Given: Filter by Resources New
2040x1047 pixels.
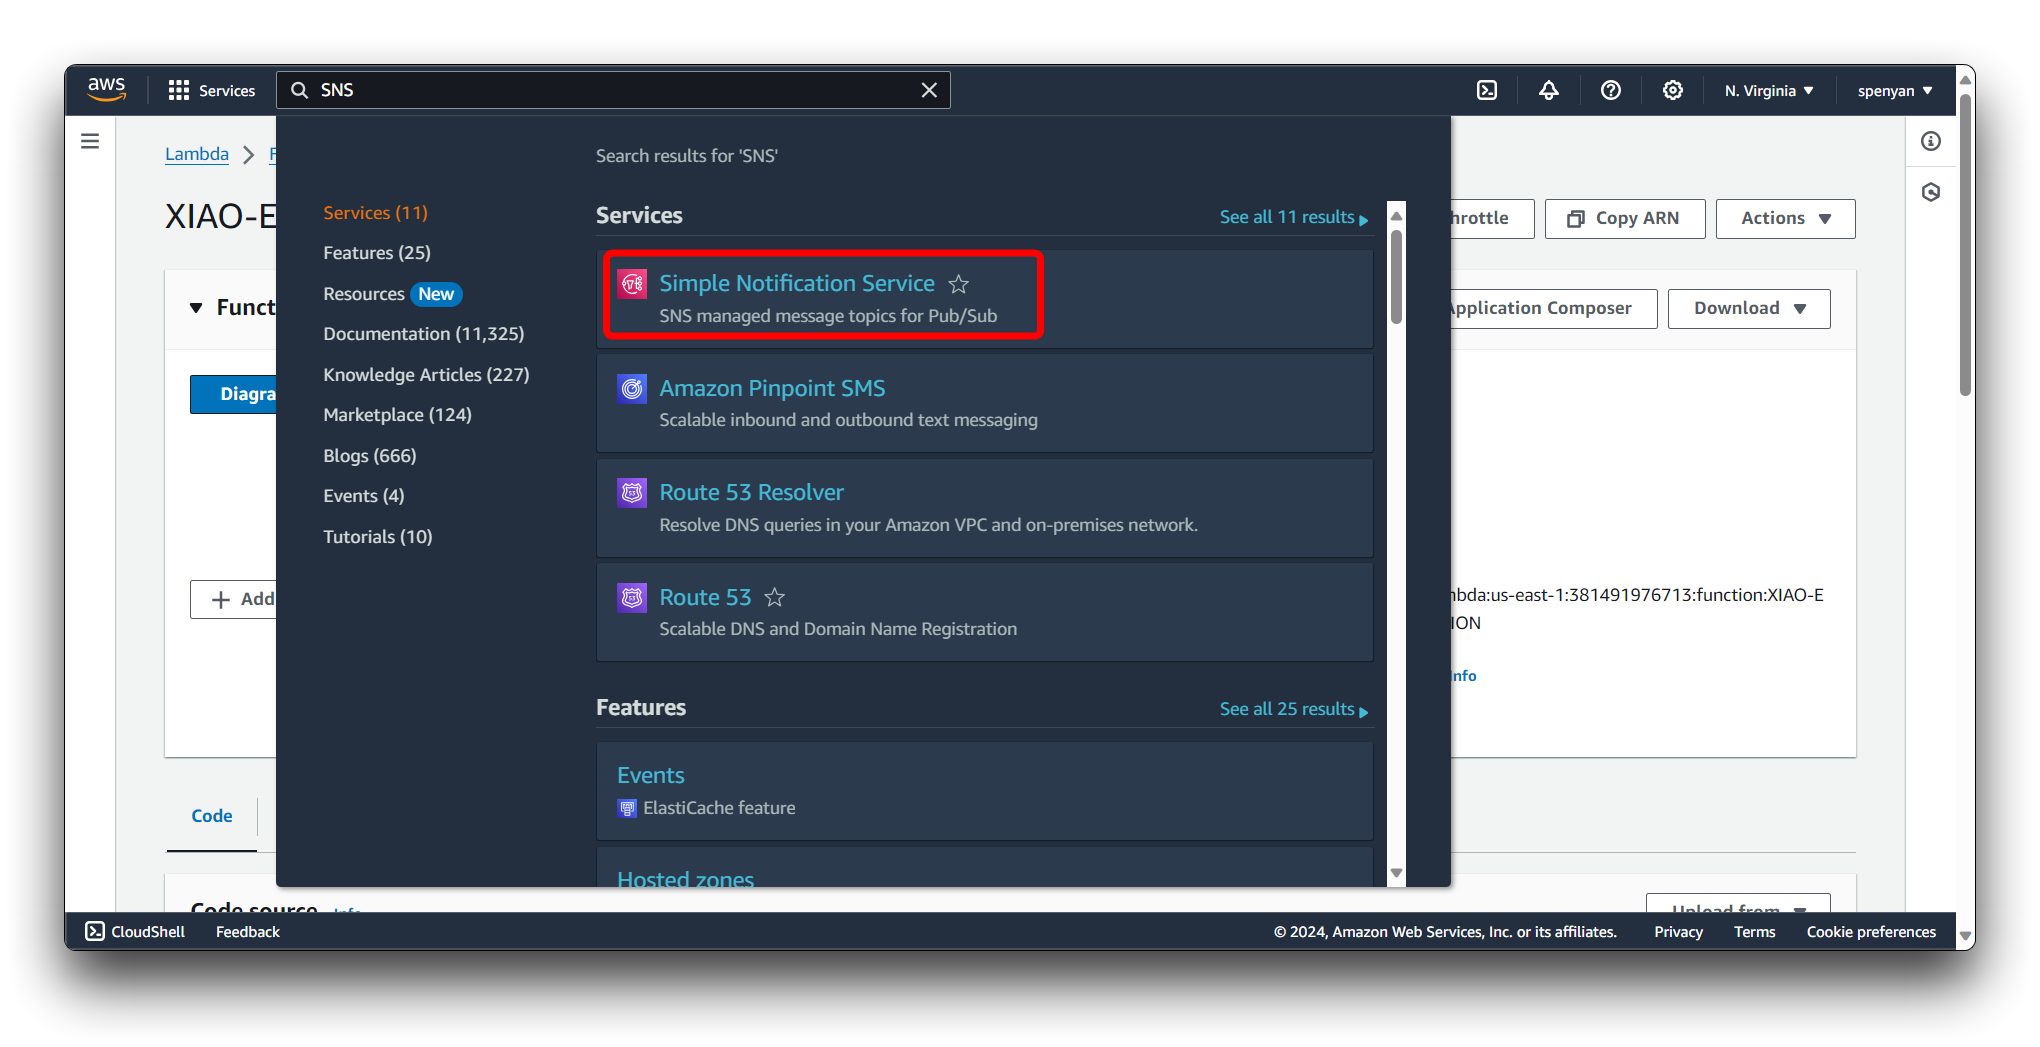Looking at the screenshot, I should coord(392,294).
